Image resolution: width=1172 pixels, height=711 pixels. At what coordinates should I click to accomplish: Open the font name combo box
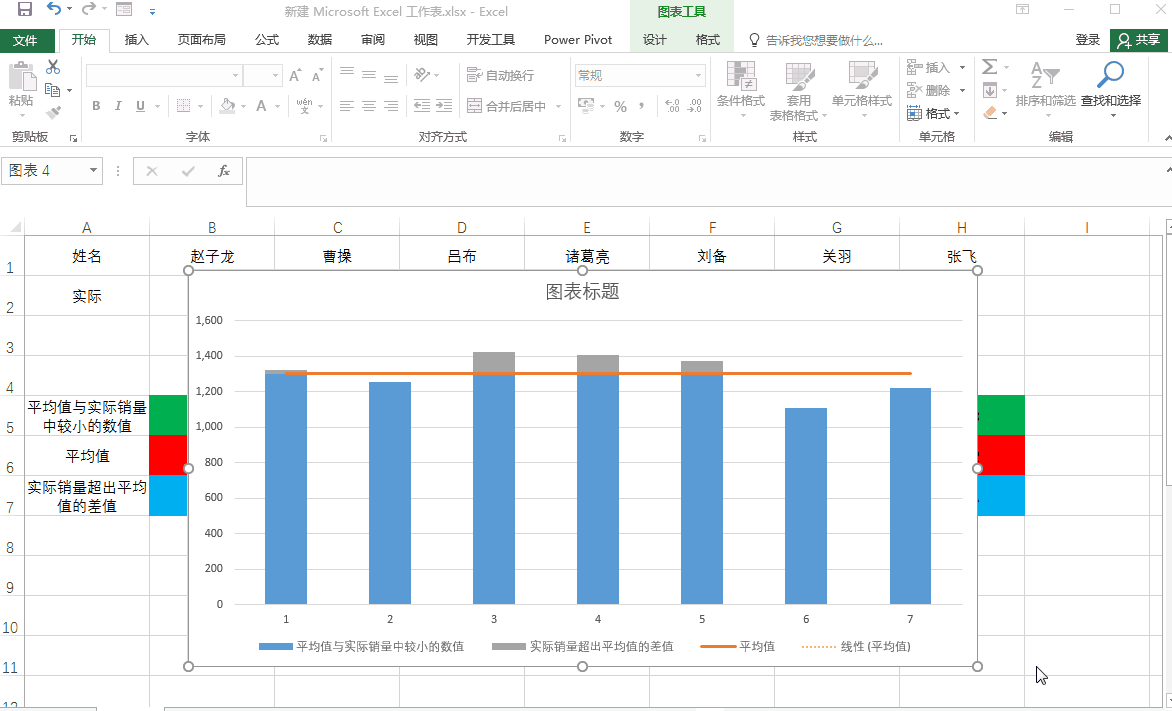tap(163, 76)
